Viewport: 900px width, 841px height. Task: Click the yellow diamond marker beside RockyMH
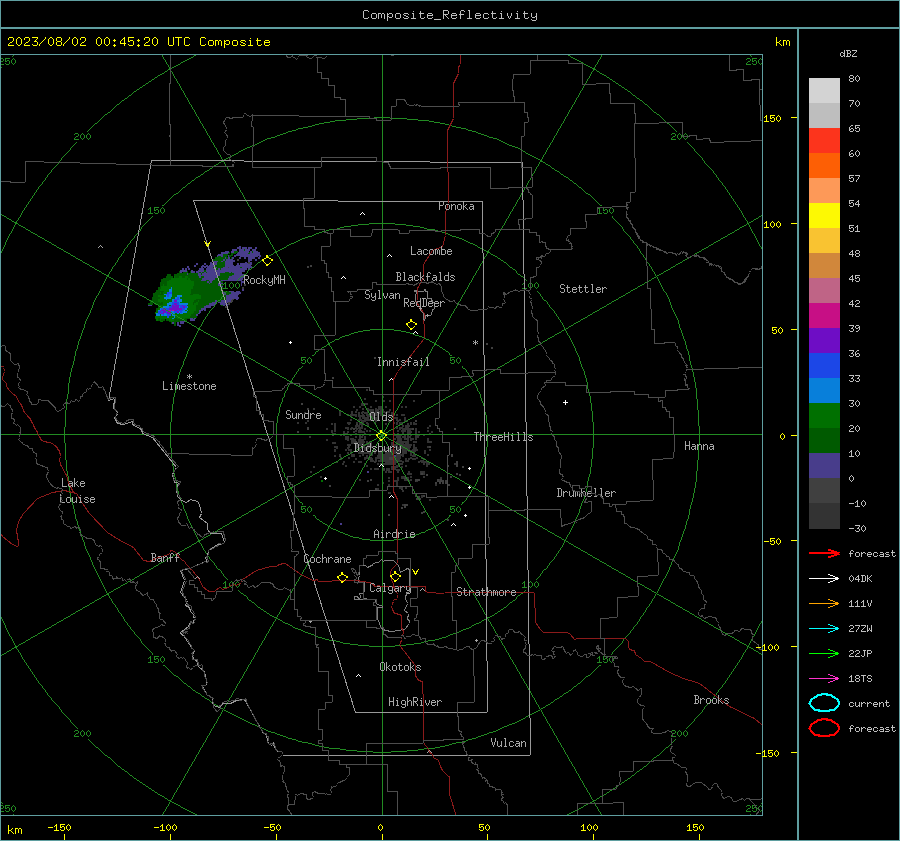tap(267, 261)
